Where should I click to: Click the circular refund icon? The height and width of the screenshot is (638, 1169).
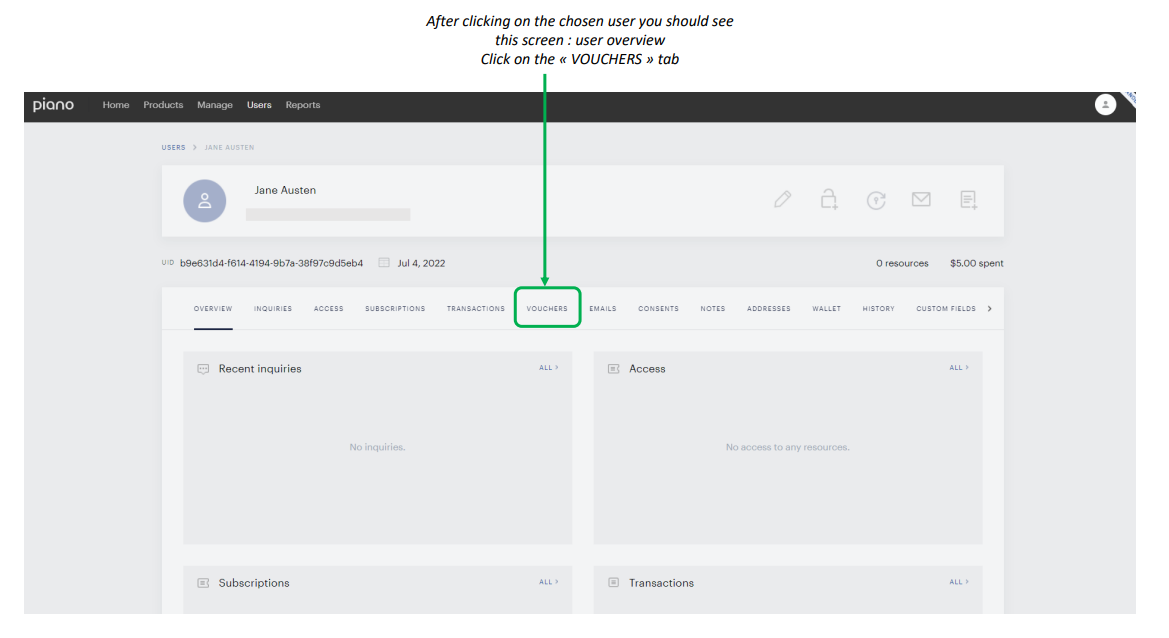tap(876, 200)
